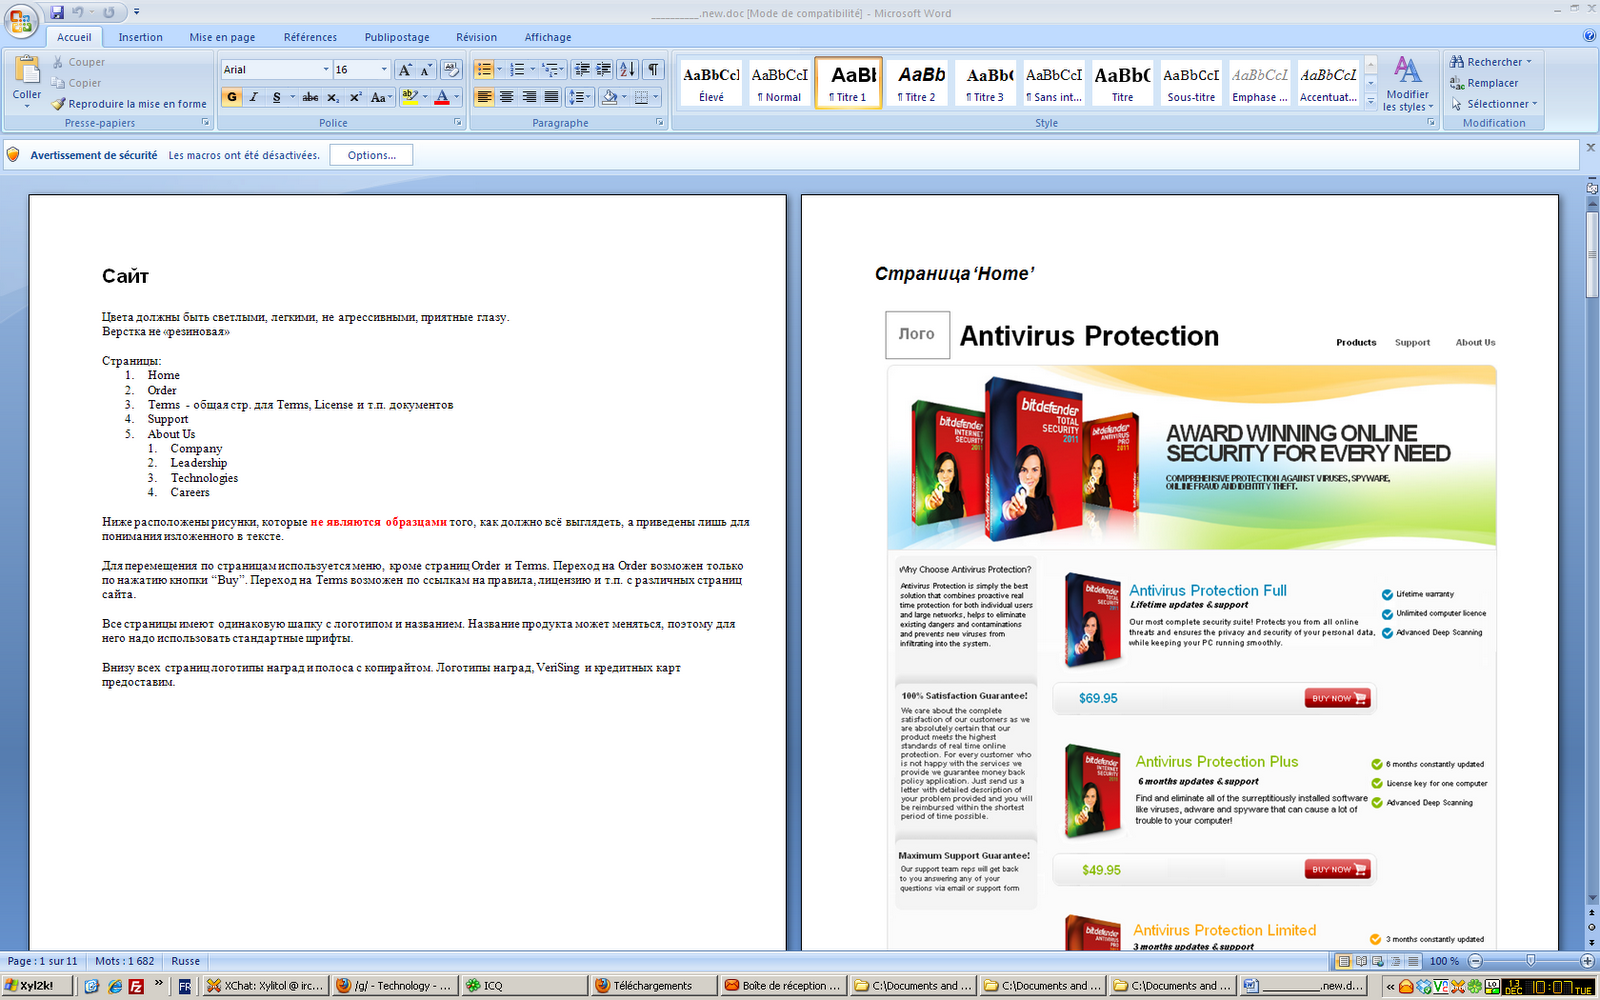This screenshot has height=1000, width=1600.
Task: Toggle strikethrough (abc) formatting
Action: tap(310, 97)
